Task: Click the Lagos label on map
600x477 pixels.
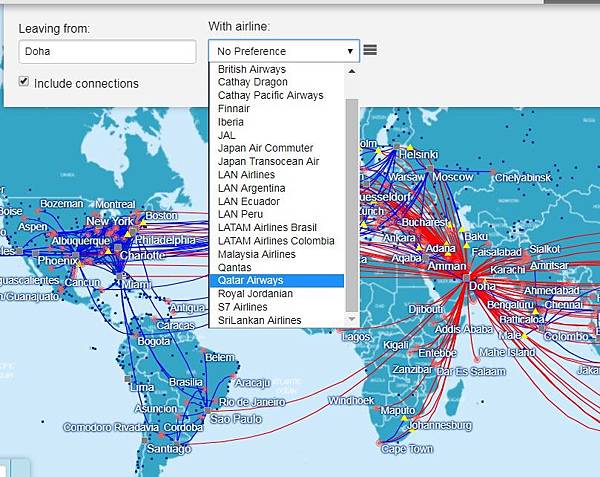Action: tap(355, 337)
